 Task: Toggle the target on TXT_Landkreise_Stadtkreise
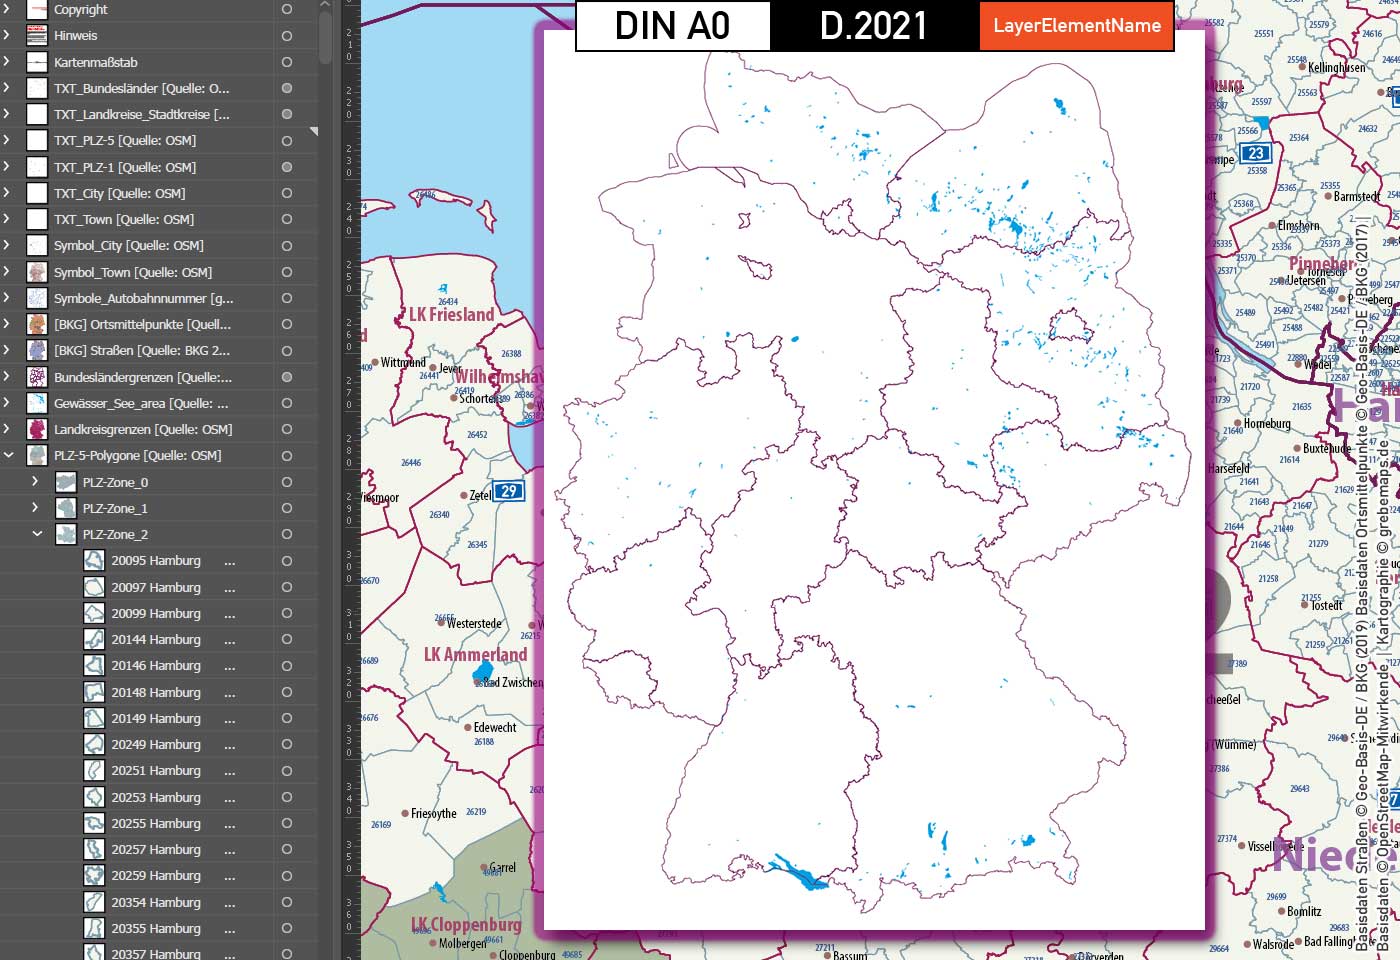[286, 114]
